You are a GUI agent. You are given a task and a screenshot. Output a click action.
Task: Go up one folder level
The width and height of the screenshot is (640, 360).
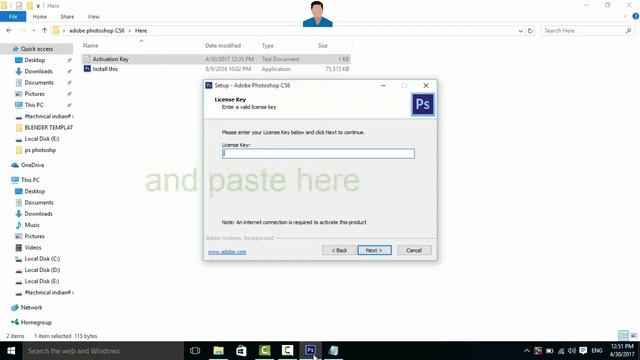click(44, 31)
